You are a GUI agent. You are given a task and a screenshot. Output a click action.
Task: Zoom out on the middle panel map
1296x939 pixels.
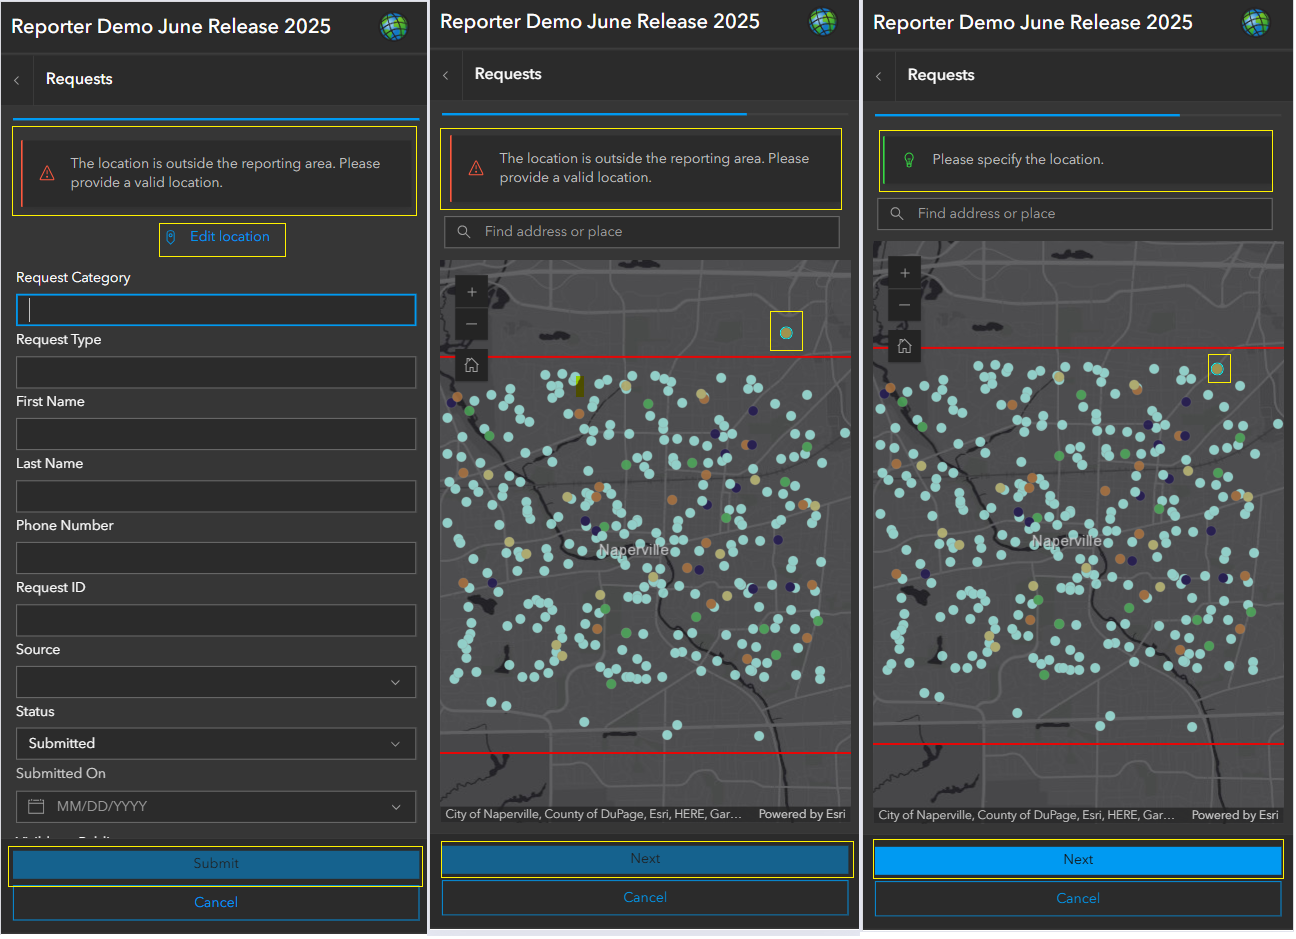click(471, 324)
